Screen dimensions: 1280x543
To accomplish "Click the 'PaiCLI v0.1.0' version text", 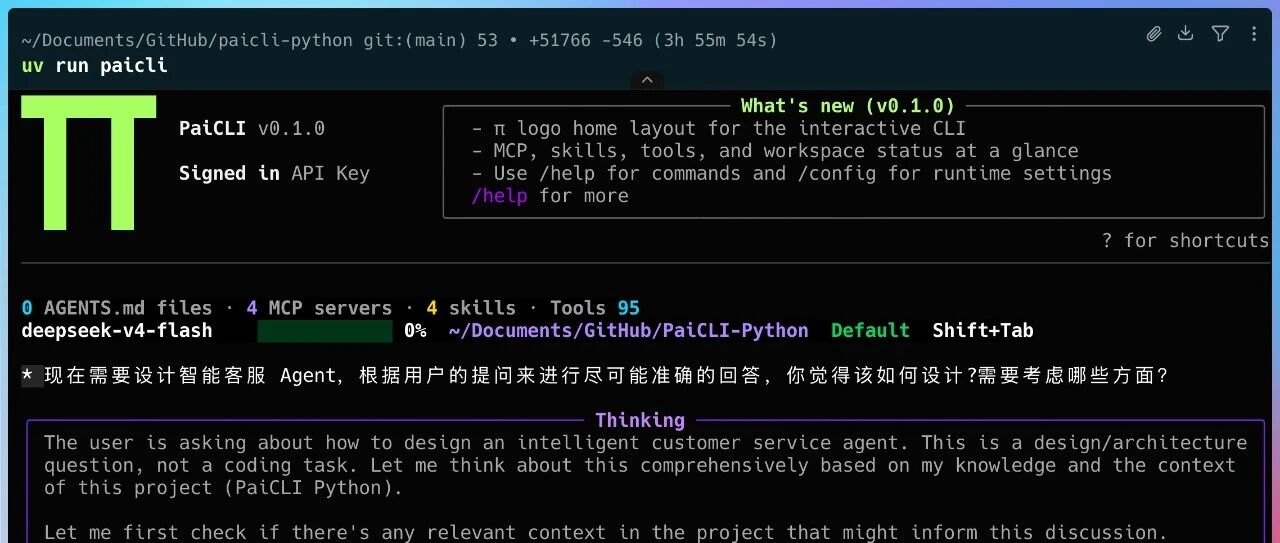I will click(252, 128).
